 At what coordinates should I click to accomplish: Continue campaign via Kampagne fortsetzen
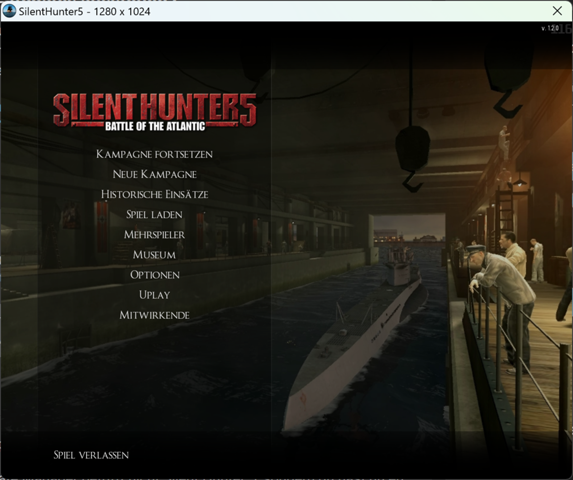(154, 154)
